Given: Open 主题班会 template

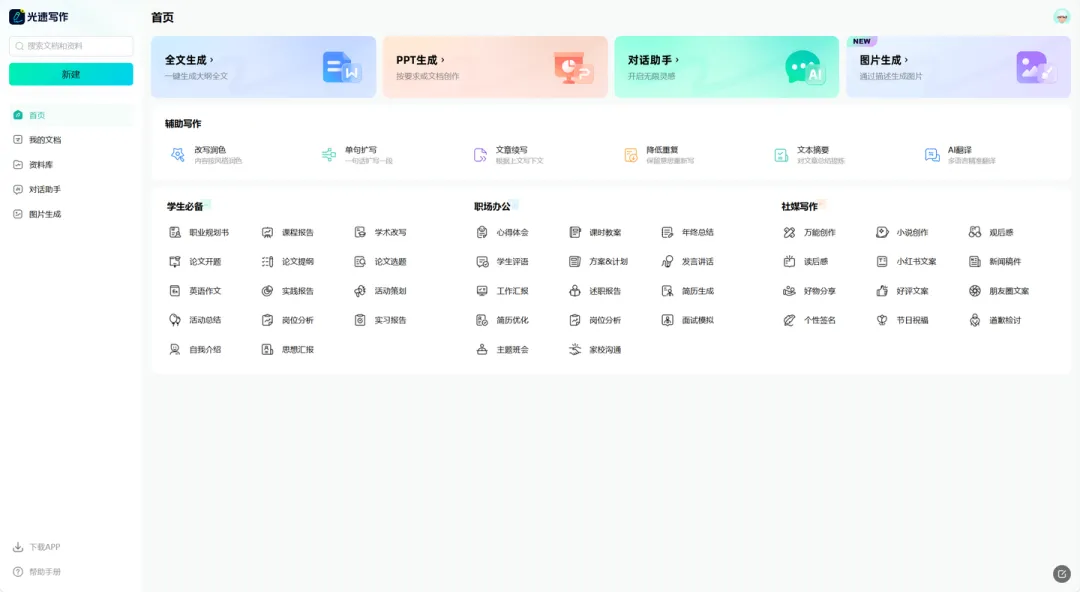Looking at the screenshot, I should point(503,350).
